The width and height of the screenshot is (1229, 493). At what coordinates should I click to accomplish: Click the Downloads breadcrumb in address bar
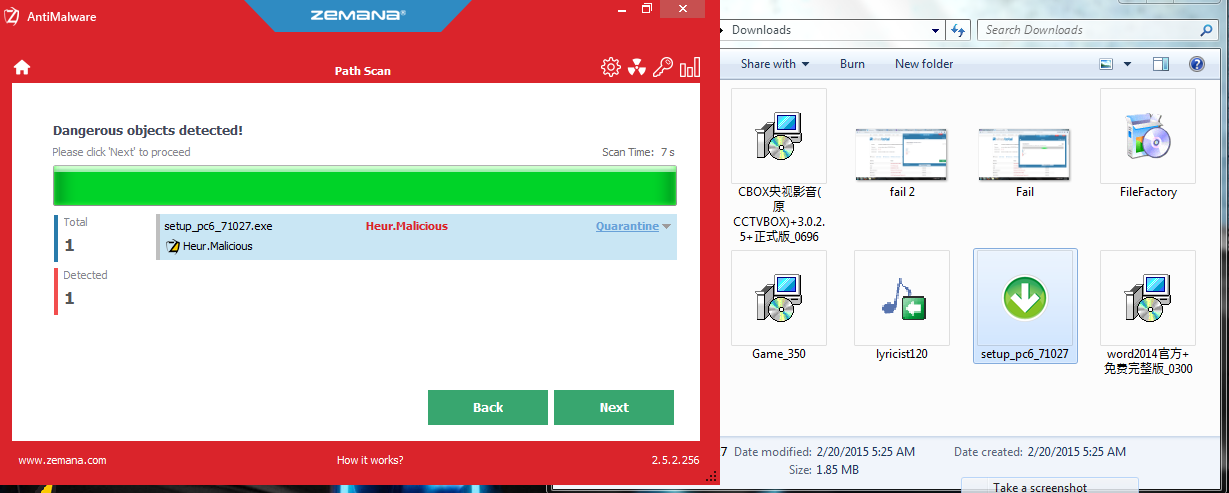[x=761, y=30]
